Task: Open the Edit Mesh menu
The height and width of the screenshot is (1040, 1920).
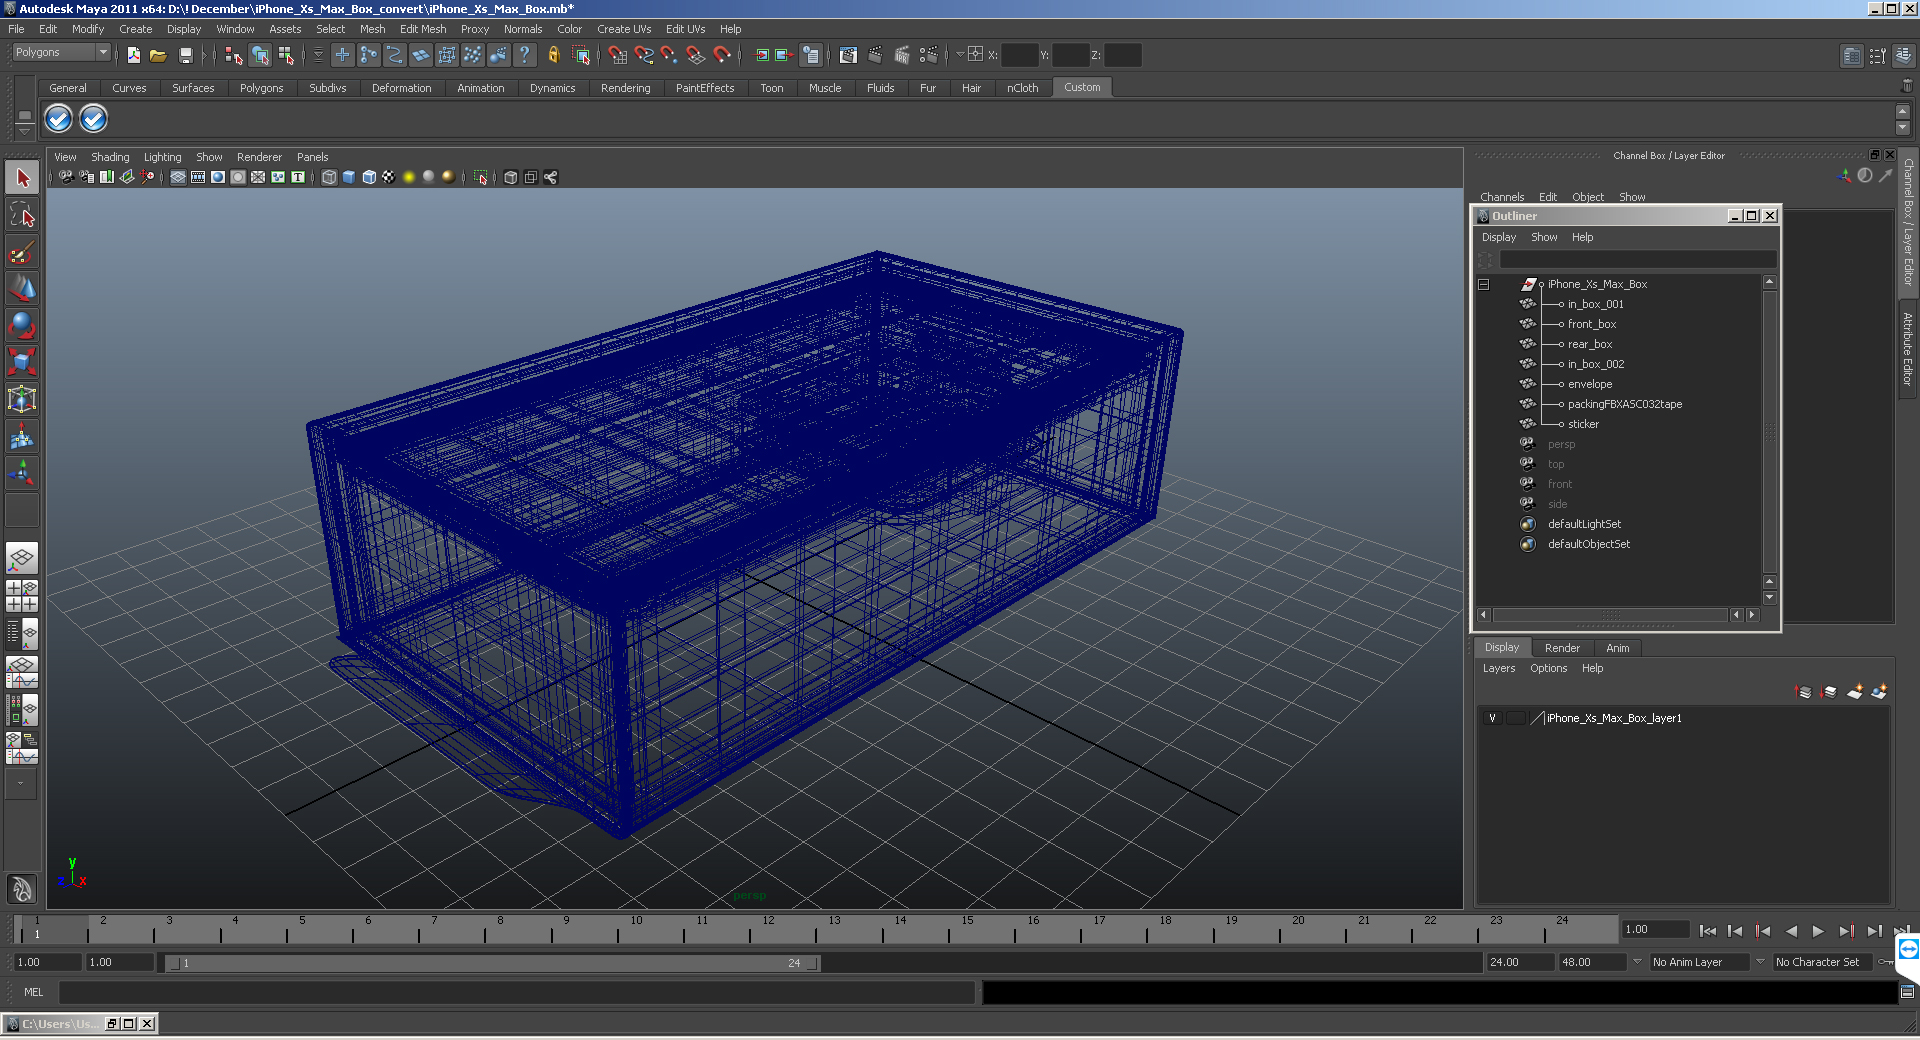Action: (423, 29)
